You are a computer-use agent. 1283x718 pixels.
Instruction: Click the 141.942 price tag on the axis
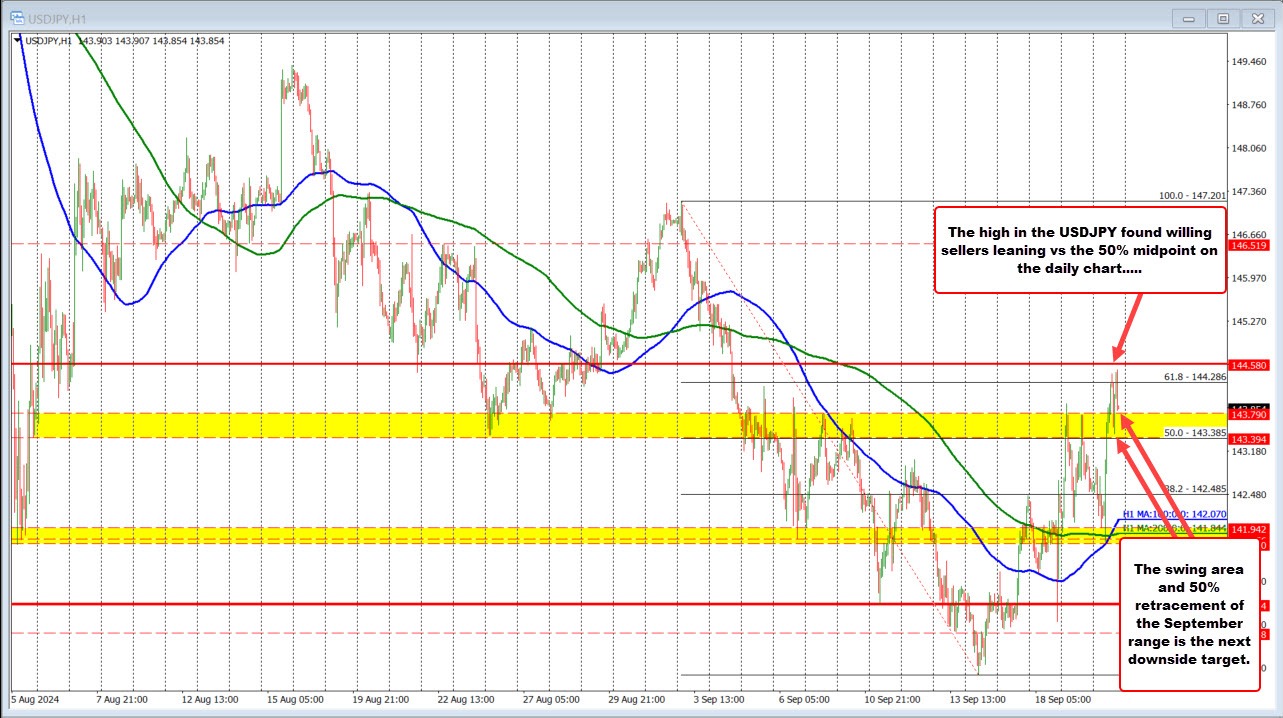(1248, 531)
